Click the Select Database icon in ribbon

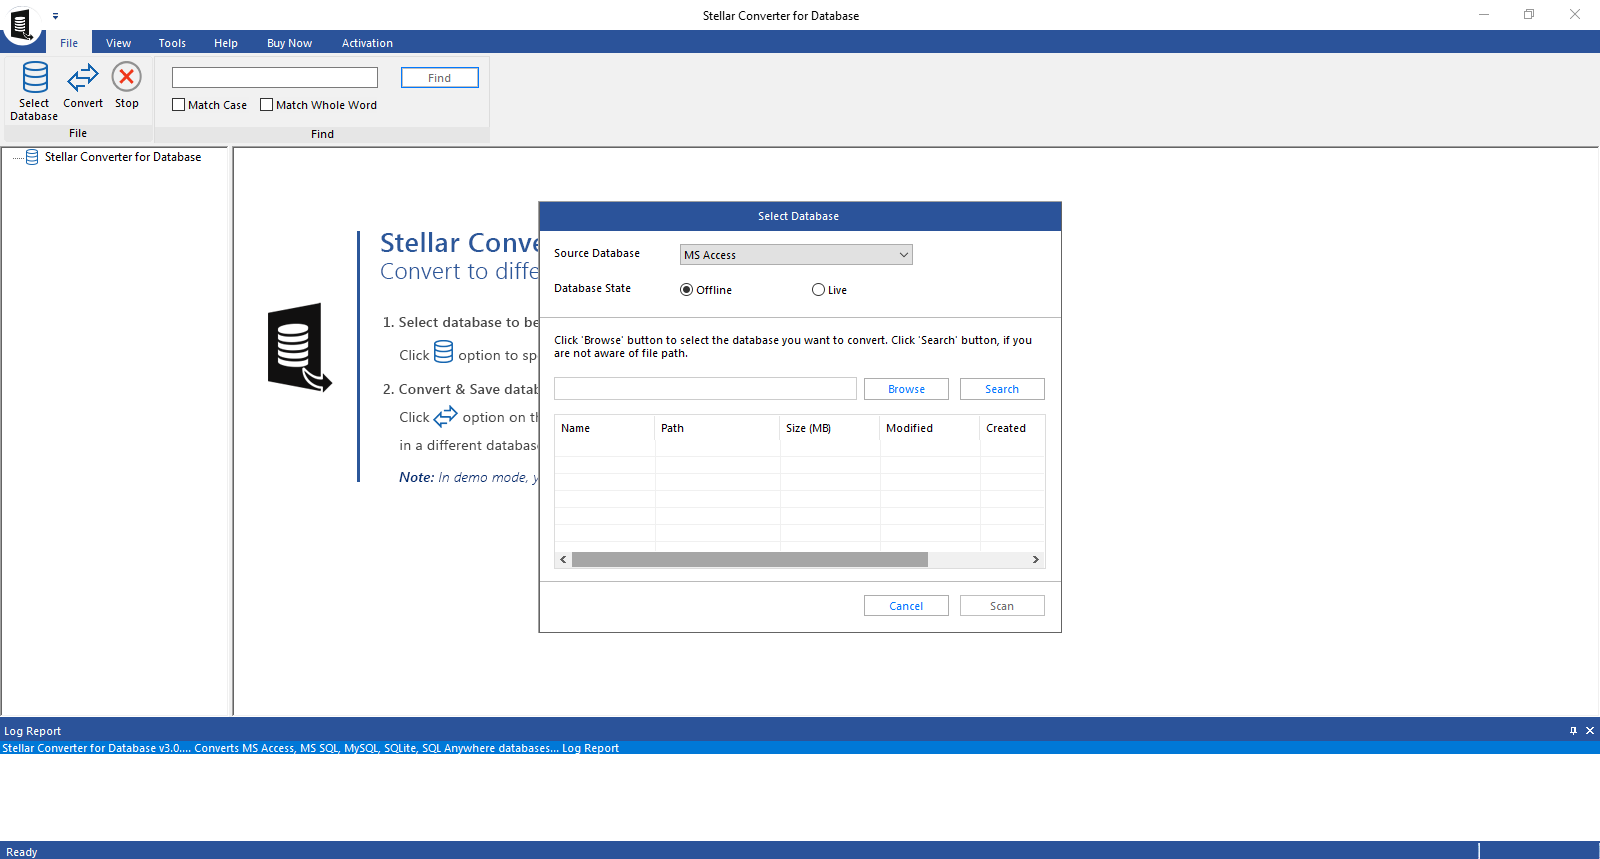(x=35, y=77)
